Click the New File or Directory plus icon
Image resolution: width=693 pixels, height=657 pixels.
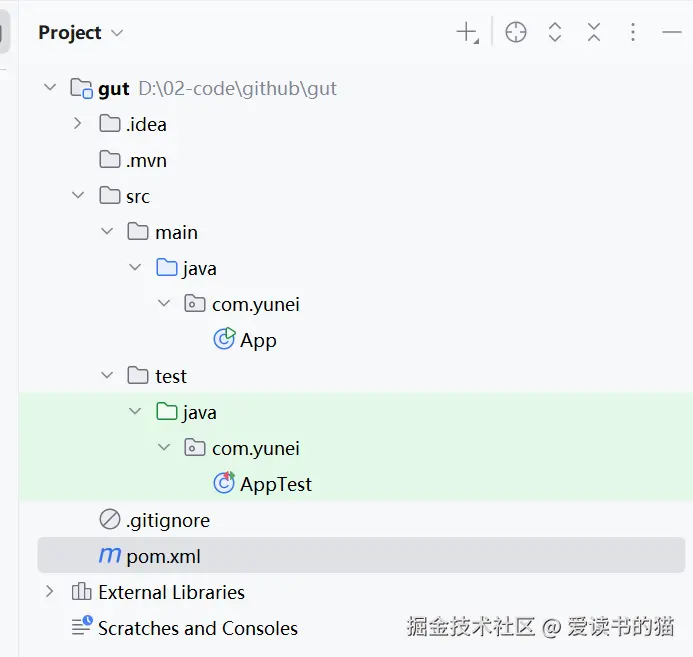[467, 32]
